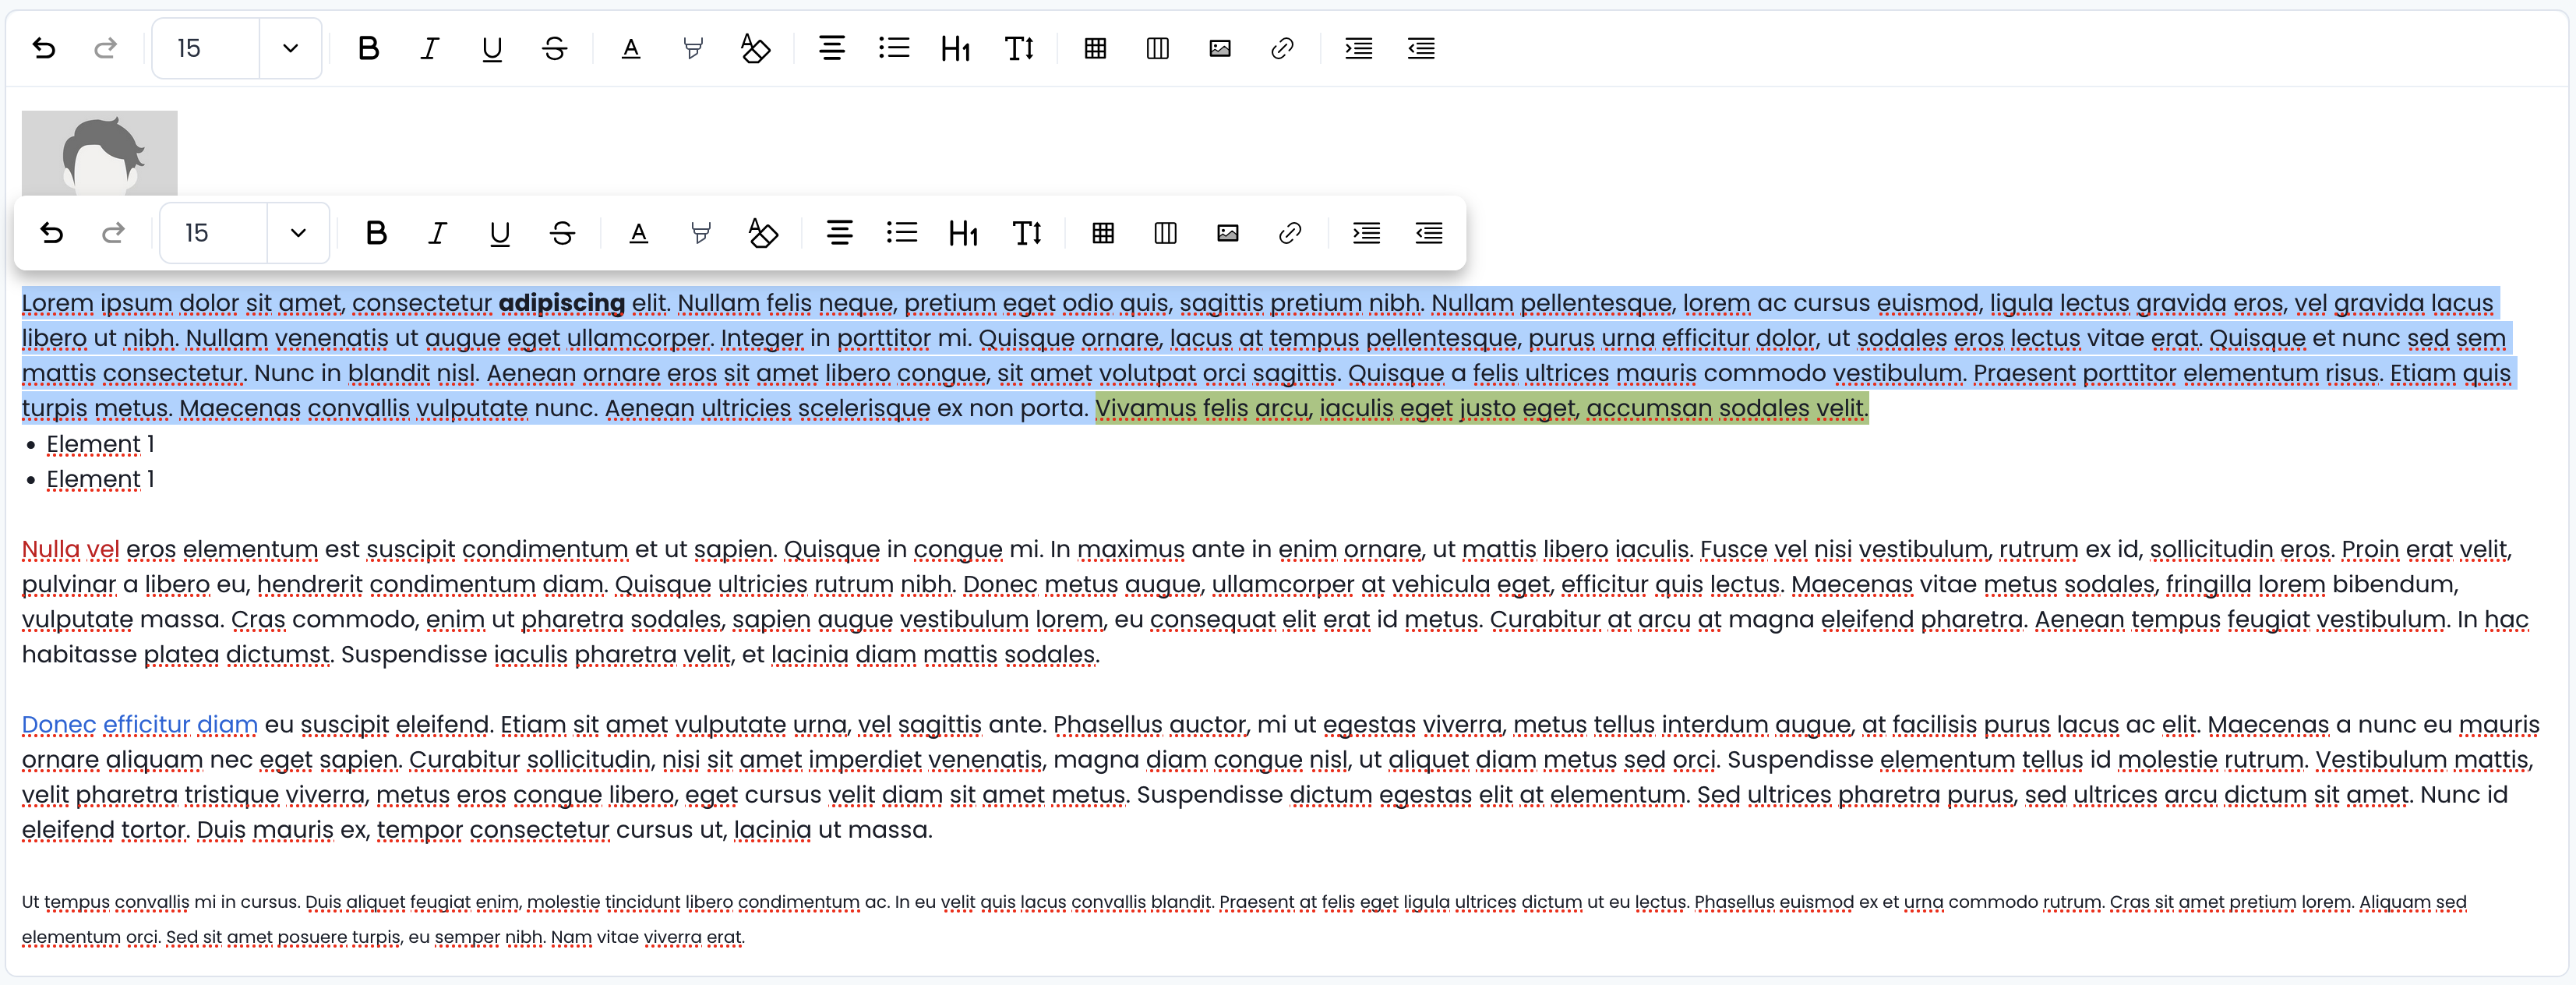Clear formatting using floating toolbar eraser icon
Screen dimensions: 2576x985
tap(763, 233)
